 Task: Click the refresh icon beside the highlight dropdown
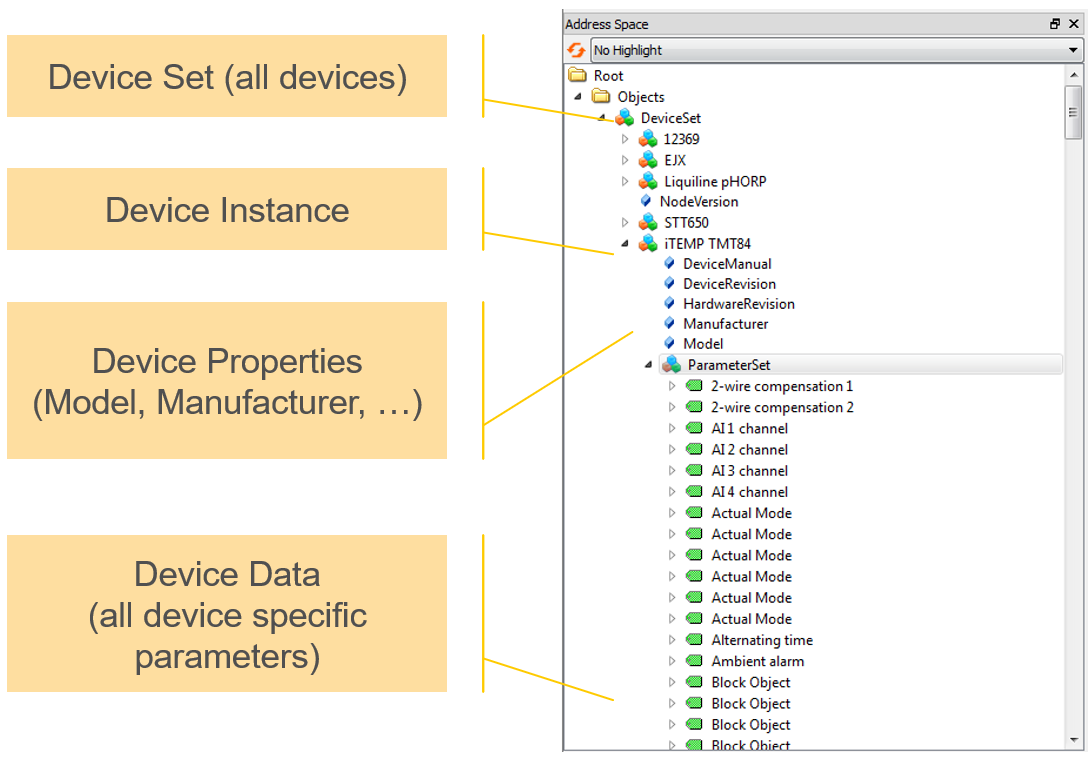click(576, 50)
